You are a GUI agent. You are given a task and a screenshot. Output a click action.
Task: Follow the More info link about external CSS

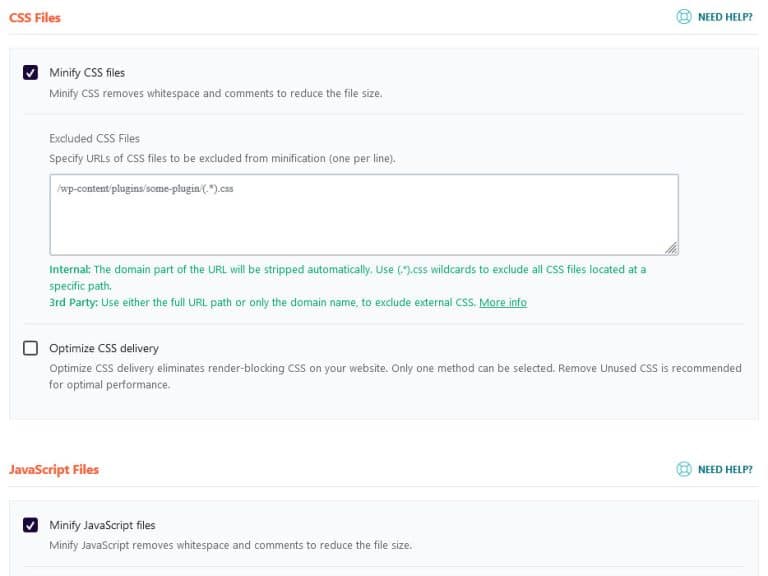(502, 302)
